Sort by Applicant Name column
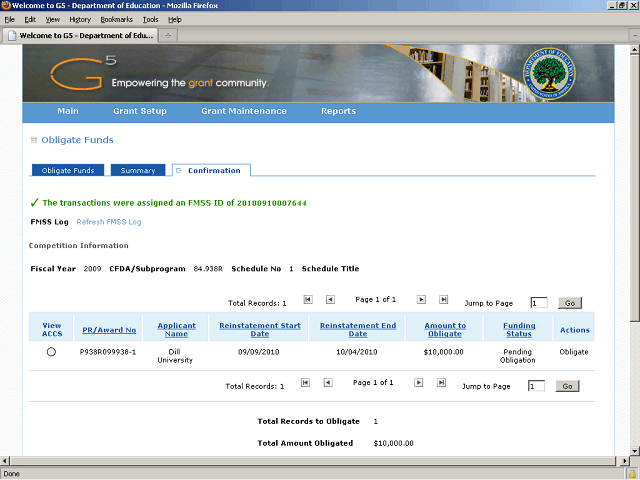The image size is (640, 480). pyautogui.click(x=176, y=330)
